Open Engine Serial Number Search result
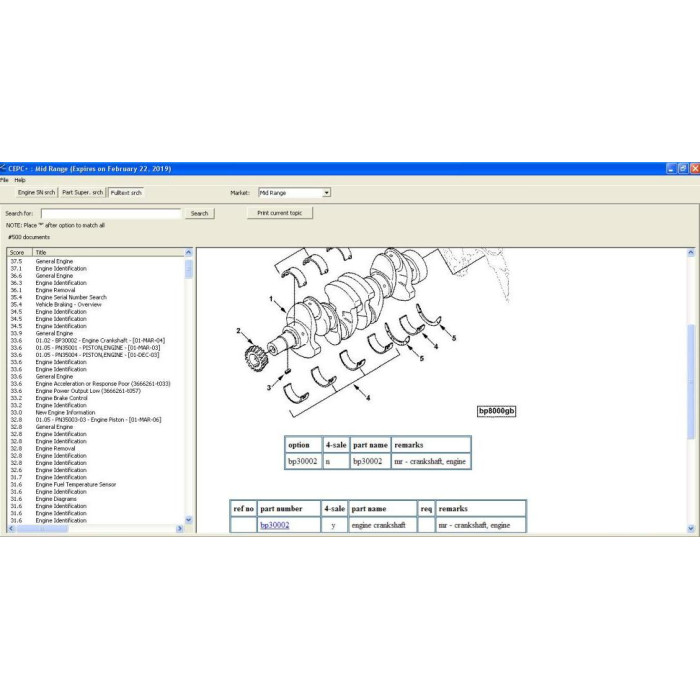Viewport: 700px width, 700px height. click(96, 297)
